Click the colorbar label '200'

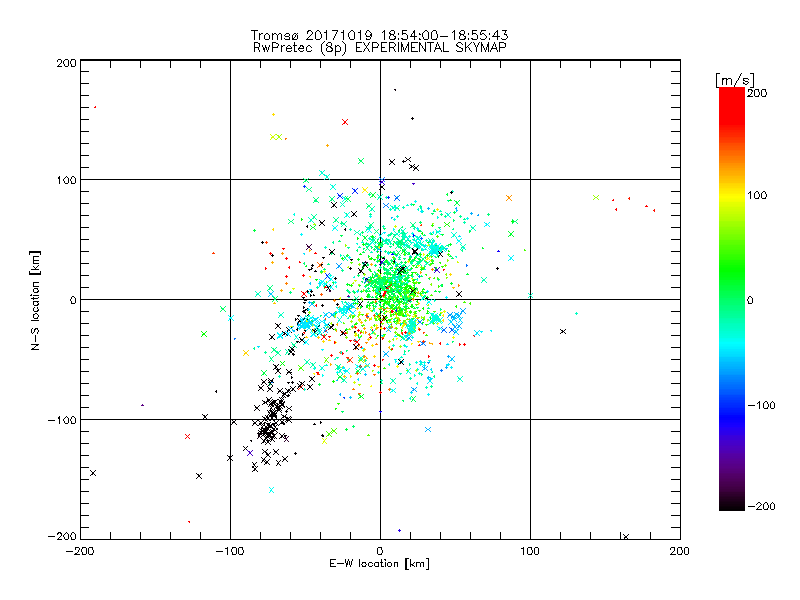click(x=757, y=93)
